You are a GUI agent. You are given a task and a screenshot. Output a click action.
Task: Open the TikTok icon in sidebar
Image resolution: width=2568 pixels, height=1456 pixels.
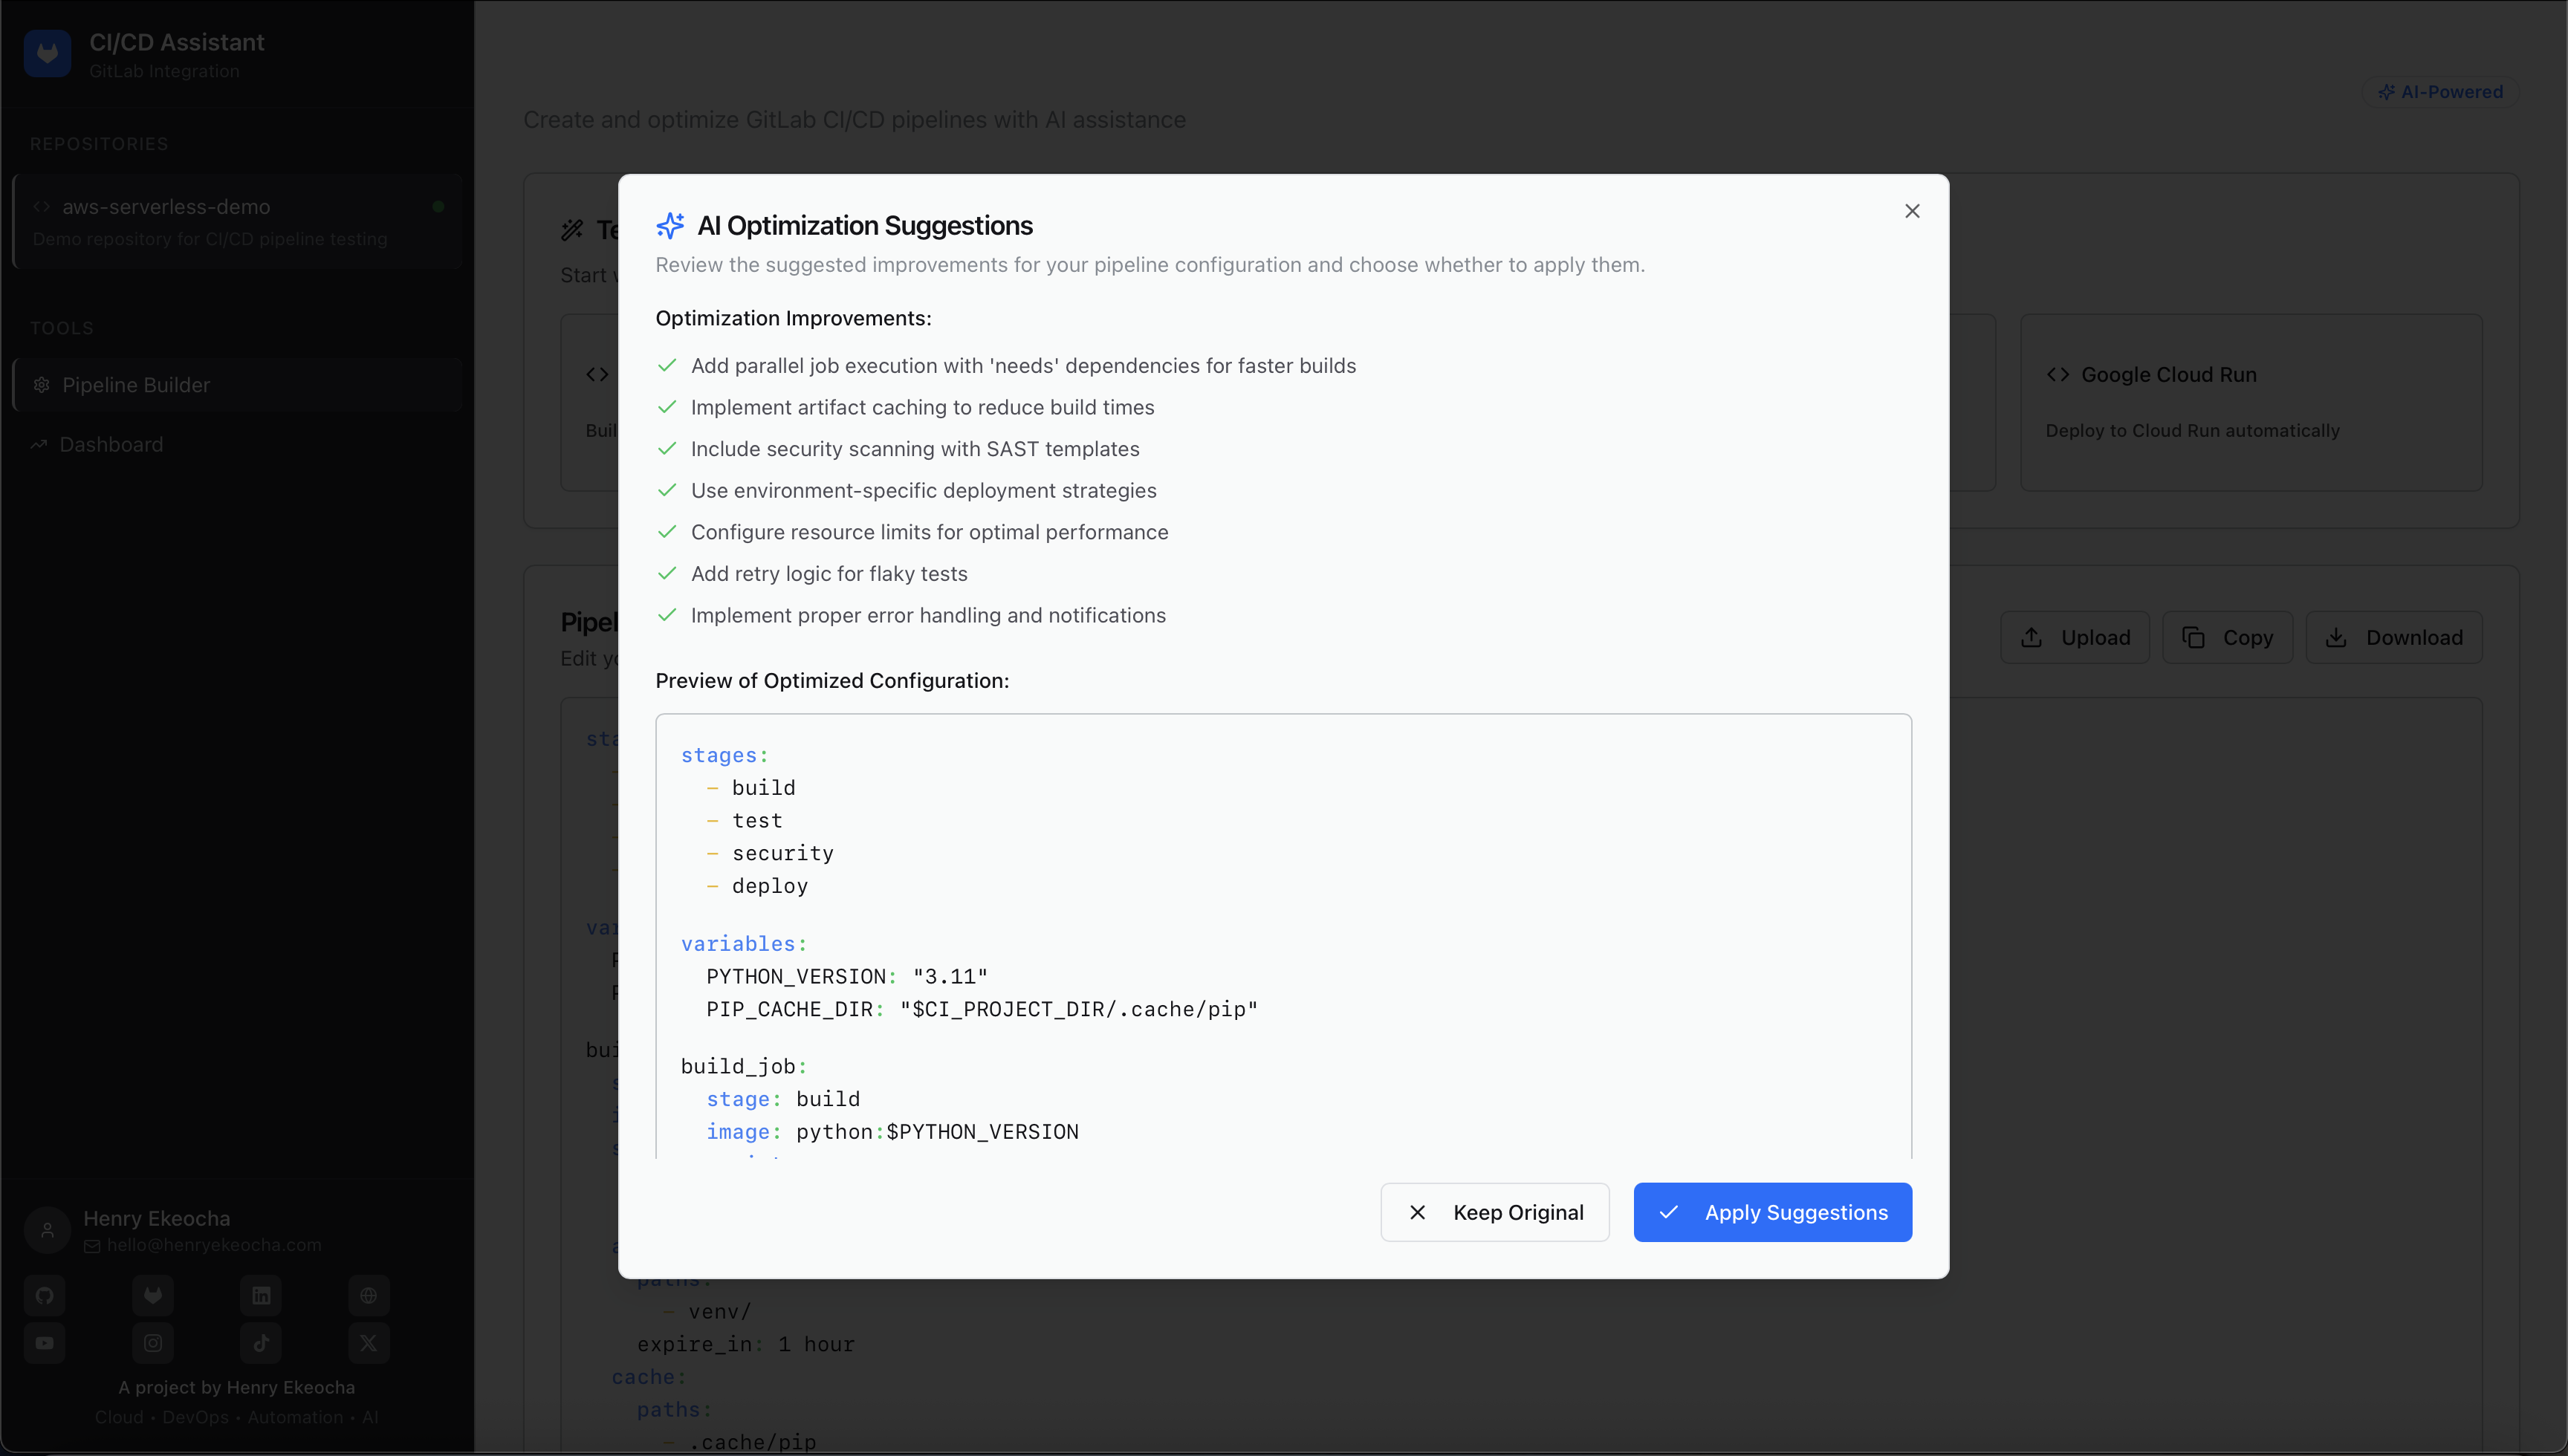point(261,1343)
